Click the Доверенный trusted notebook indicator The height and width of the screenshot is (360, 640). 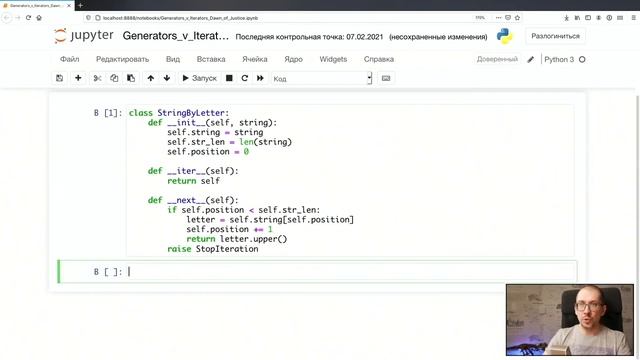[497, 59]
